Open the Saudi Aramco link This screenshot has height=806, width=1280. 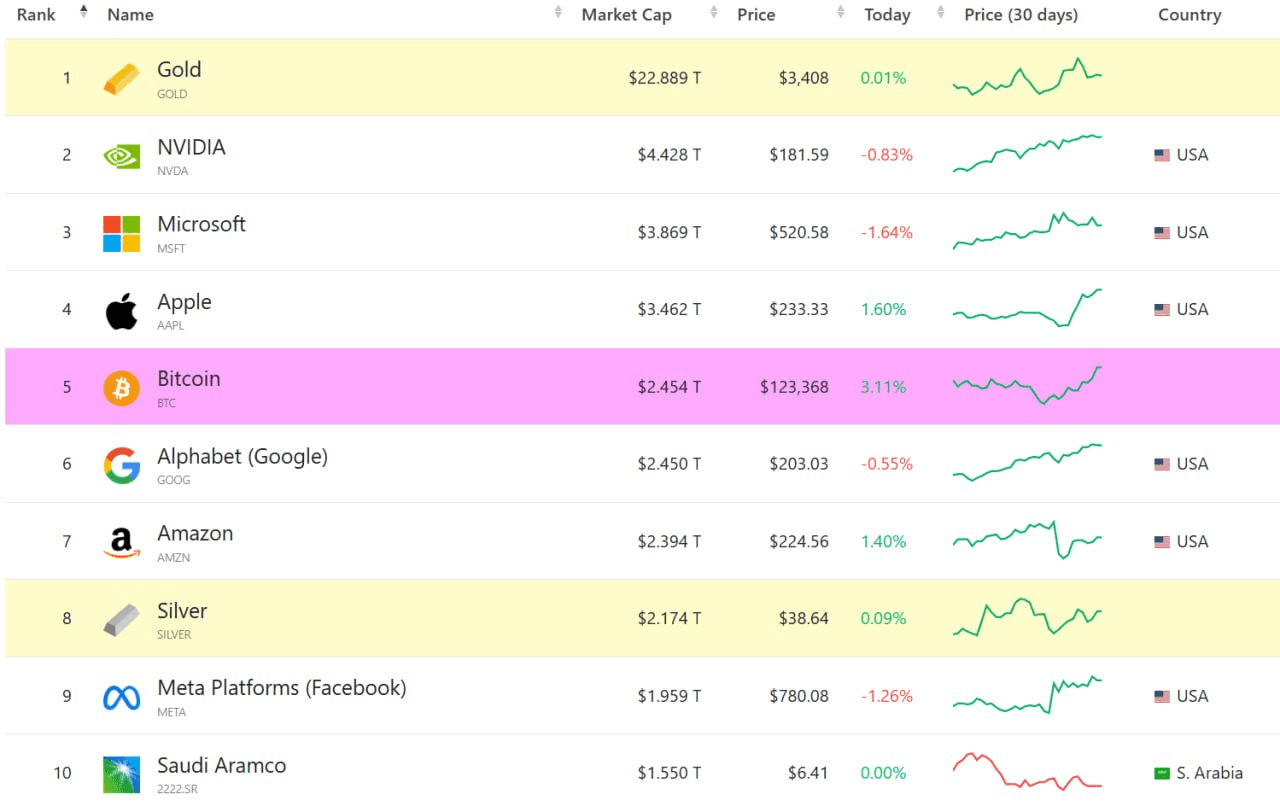221,766
